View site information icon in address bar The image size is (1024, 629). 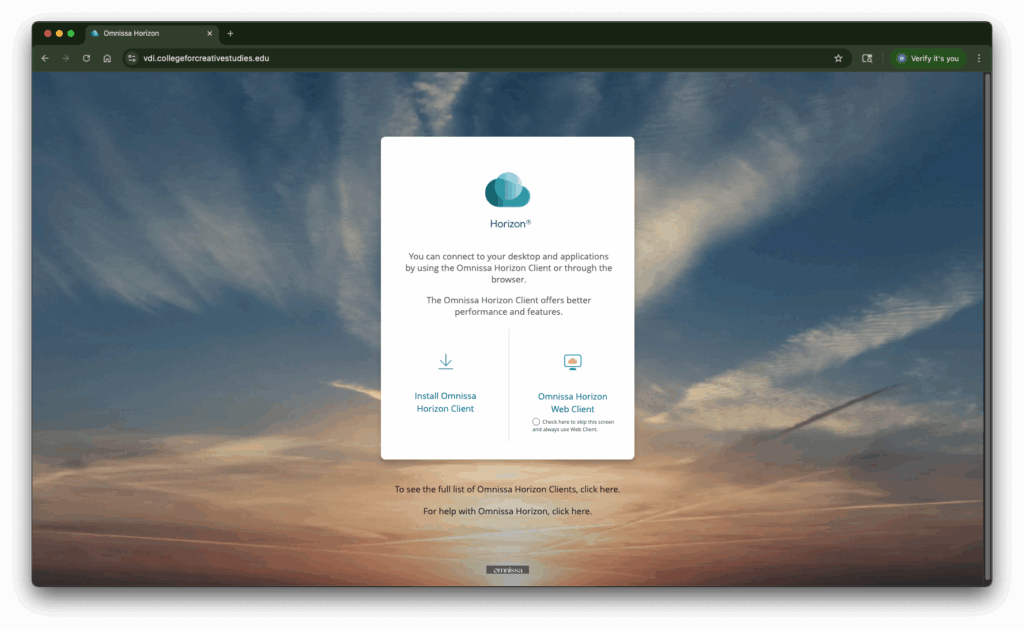click(x=131, y=58)
